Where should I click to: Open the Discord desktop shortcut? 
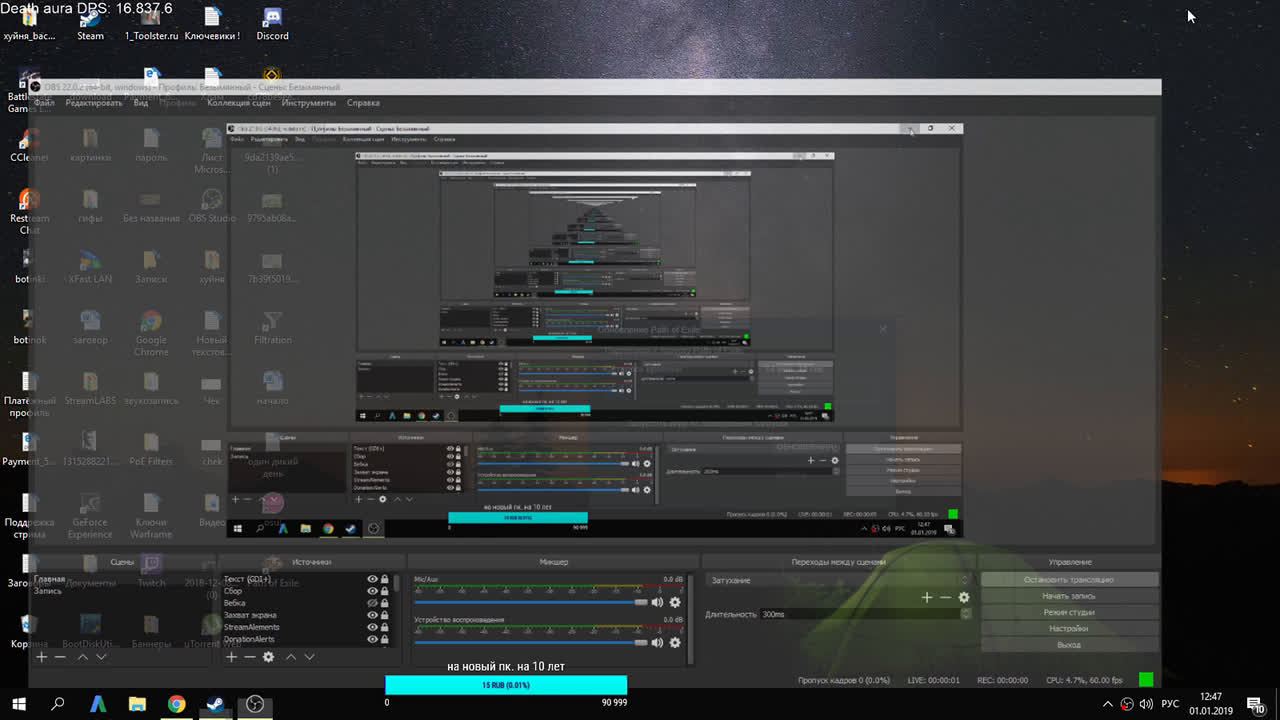click(x=272, y=24)
